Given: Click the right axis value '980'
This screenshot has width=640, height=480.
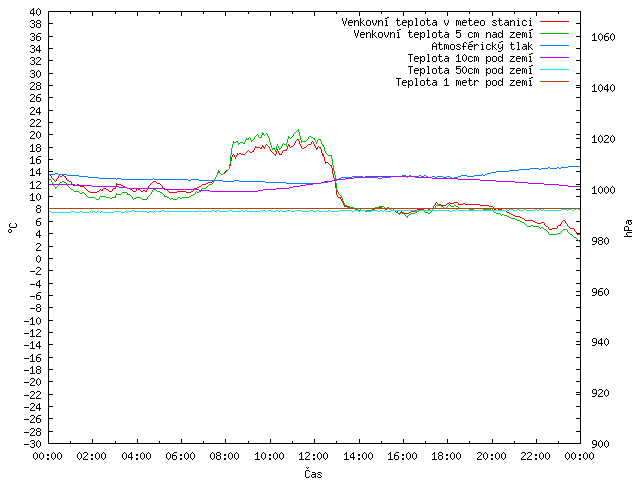Looking at the screenshot, I should click(x=600, y=241).
